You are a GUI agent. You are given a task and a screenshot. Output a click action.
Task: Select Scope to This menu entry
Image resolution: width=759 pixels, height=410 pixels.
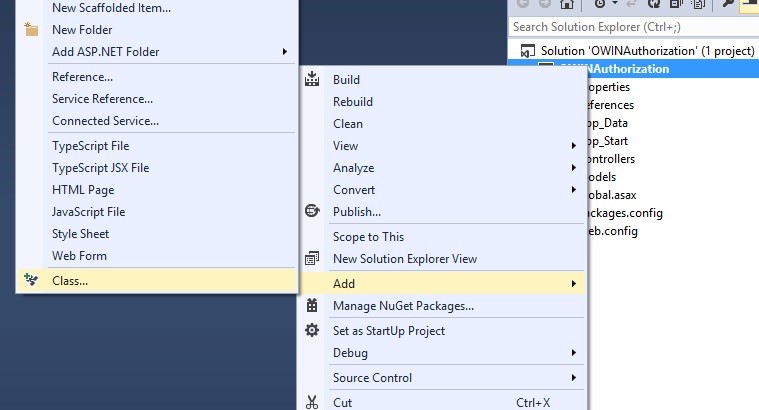[x=368, y=236]
